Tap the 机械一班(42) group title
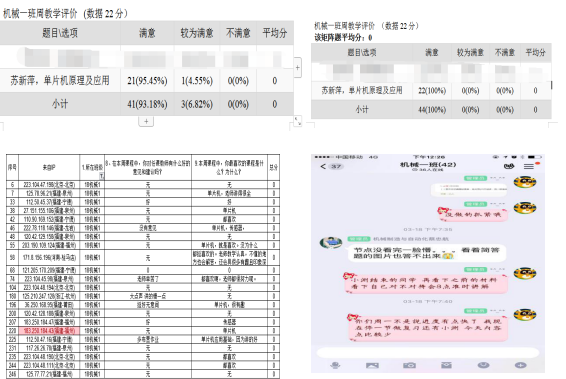The height and width of the screenshot is (379, 566). pos(428,165)
